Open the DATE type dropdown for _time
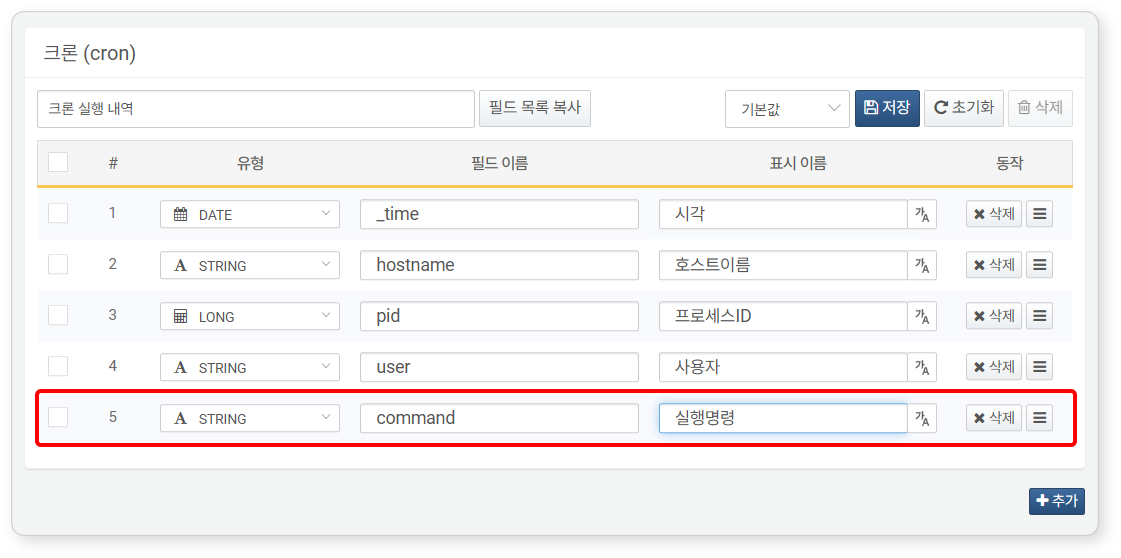 click(250, 214)
